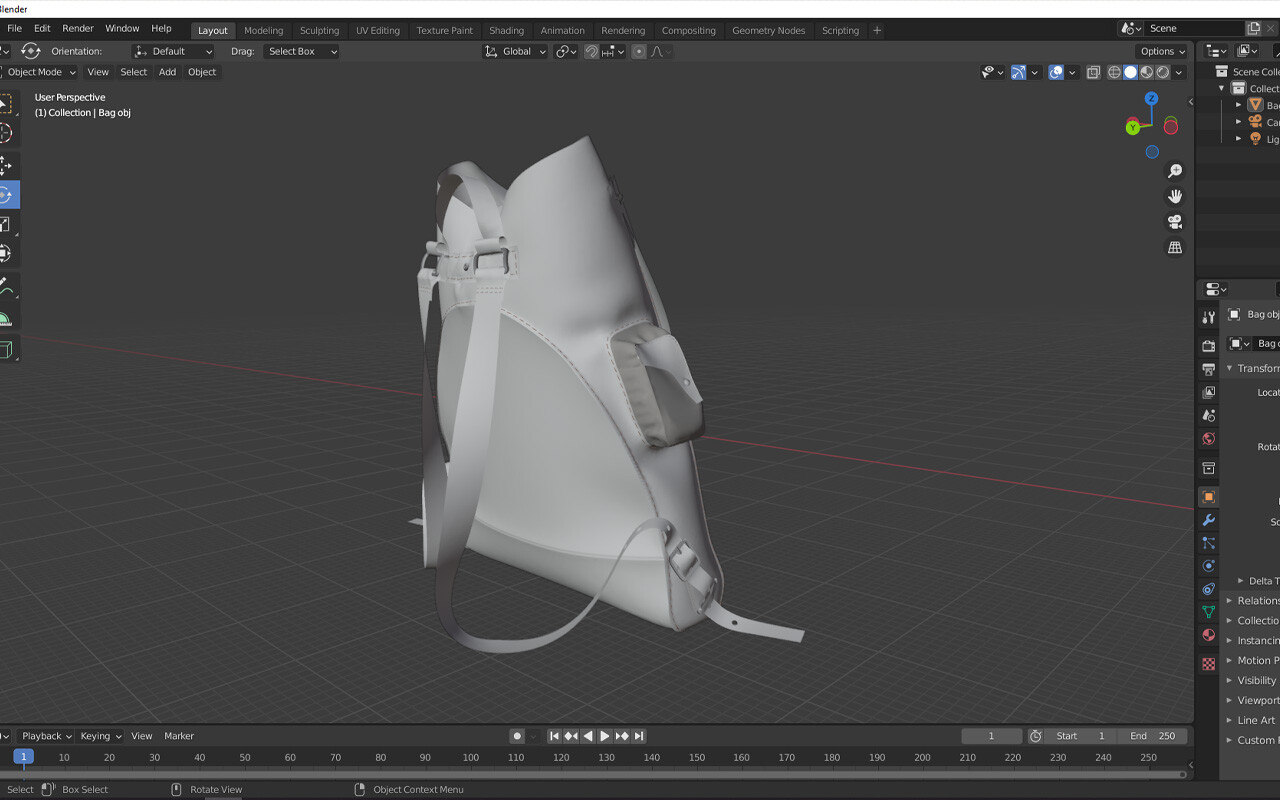Select the Rotate tool in the toolbar

click(7, 194)
